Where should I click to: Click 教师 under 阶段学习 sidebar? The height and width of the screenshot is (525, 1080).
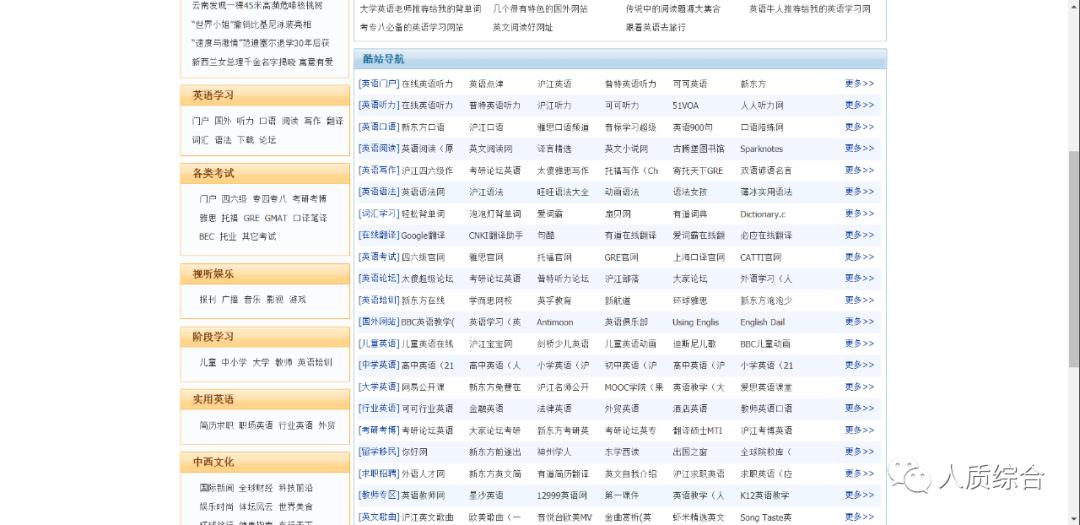click(x=284, y=362)
